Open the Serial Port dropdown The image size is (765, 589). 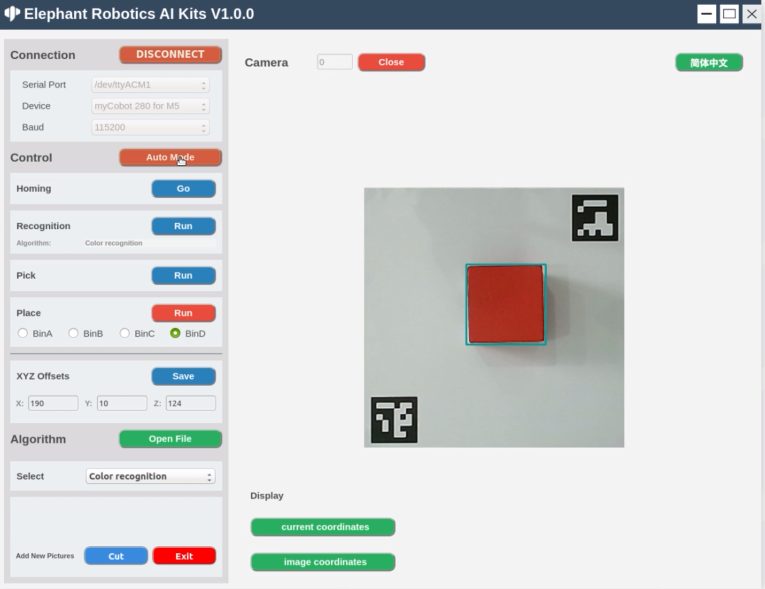(x=150, y=85)
